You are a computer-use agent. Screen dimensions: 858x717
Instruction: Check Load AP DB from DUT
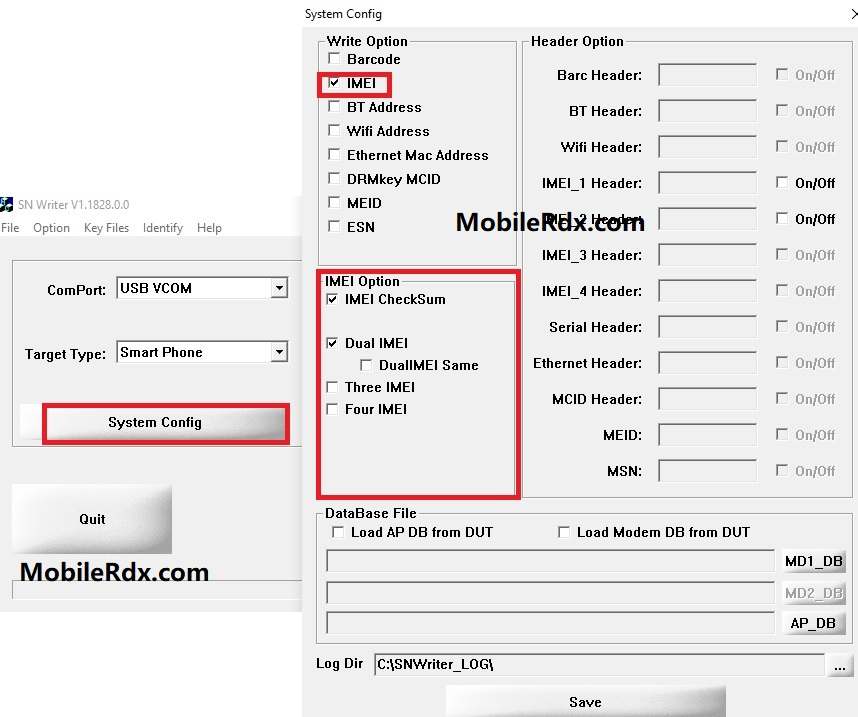[338, 532]
